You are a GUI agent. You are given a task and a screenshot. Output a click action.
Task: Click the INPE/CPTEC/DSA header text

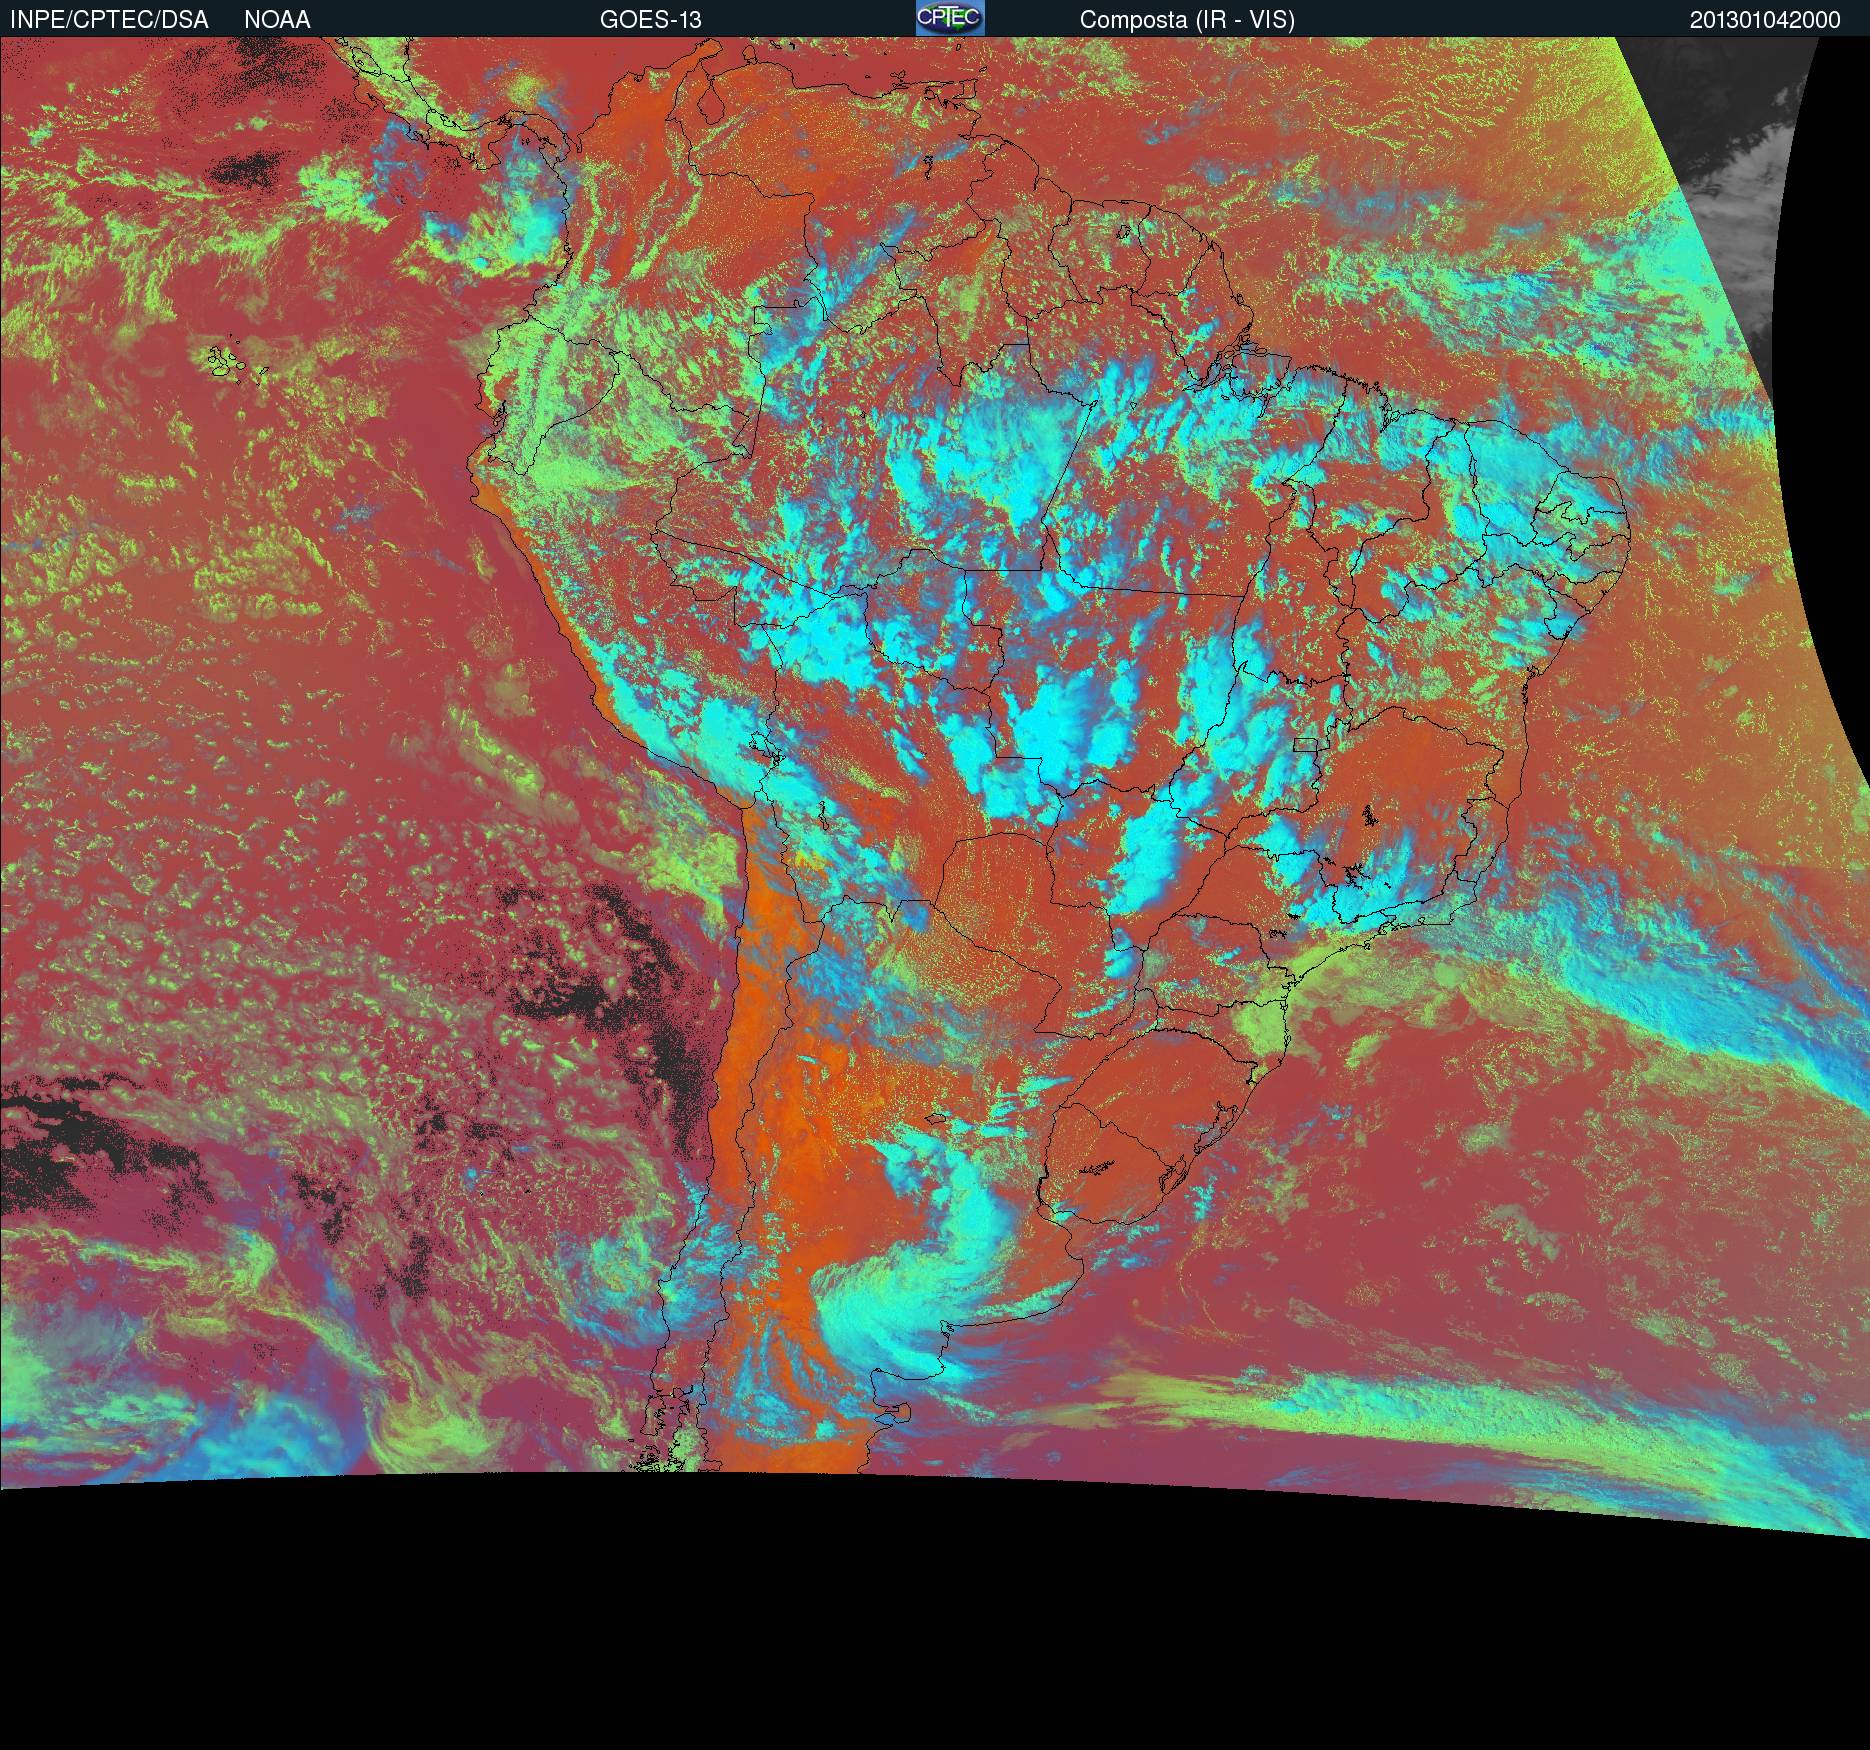point(109,20)
